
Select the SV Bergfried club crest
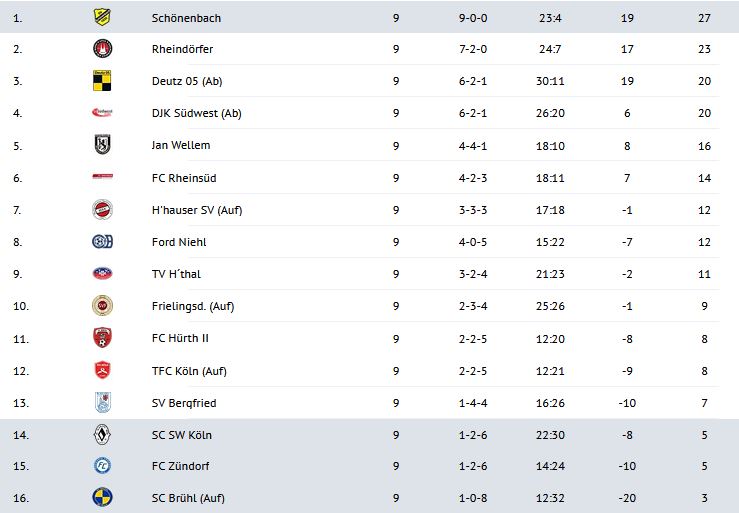point(102,402)
